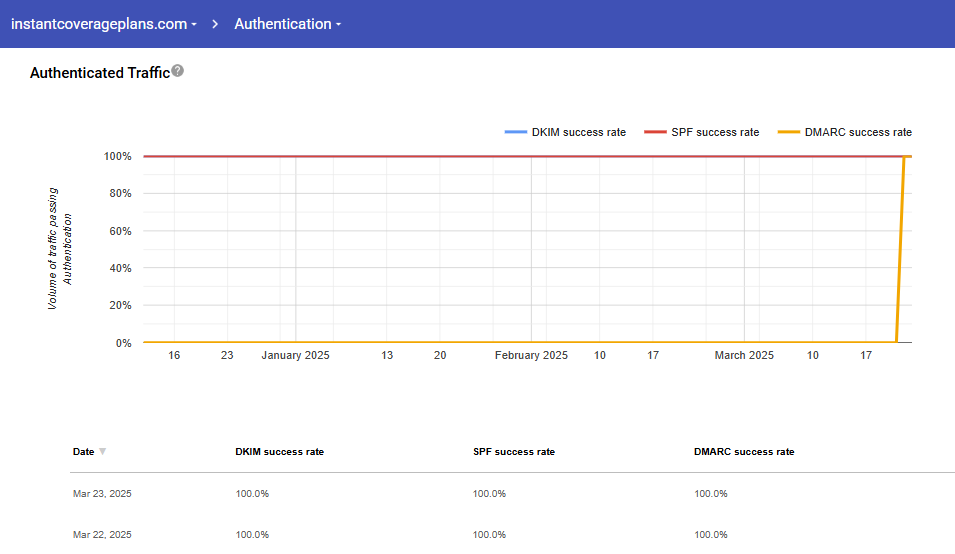Toggle SPF success rate legend series
This screenshot has width=955, height=554.
(714, 132)
